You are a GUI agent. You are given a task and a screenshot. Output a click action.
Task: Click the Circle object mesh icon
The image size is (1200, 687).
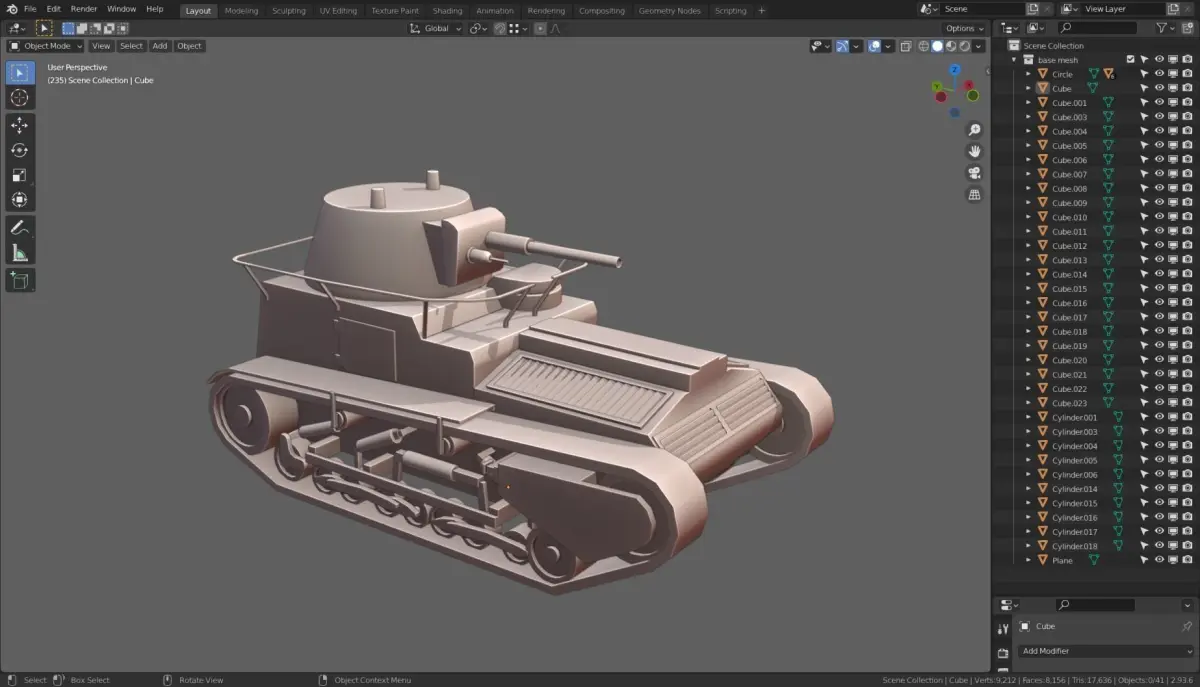1042,74
